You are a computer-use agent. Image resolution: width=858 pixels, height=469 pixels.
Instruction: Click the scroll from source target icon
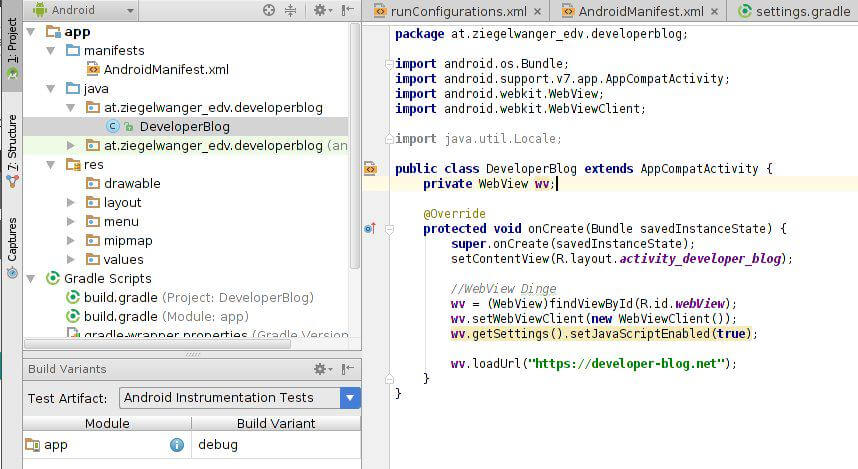click(x=269, y=10)
